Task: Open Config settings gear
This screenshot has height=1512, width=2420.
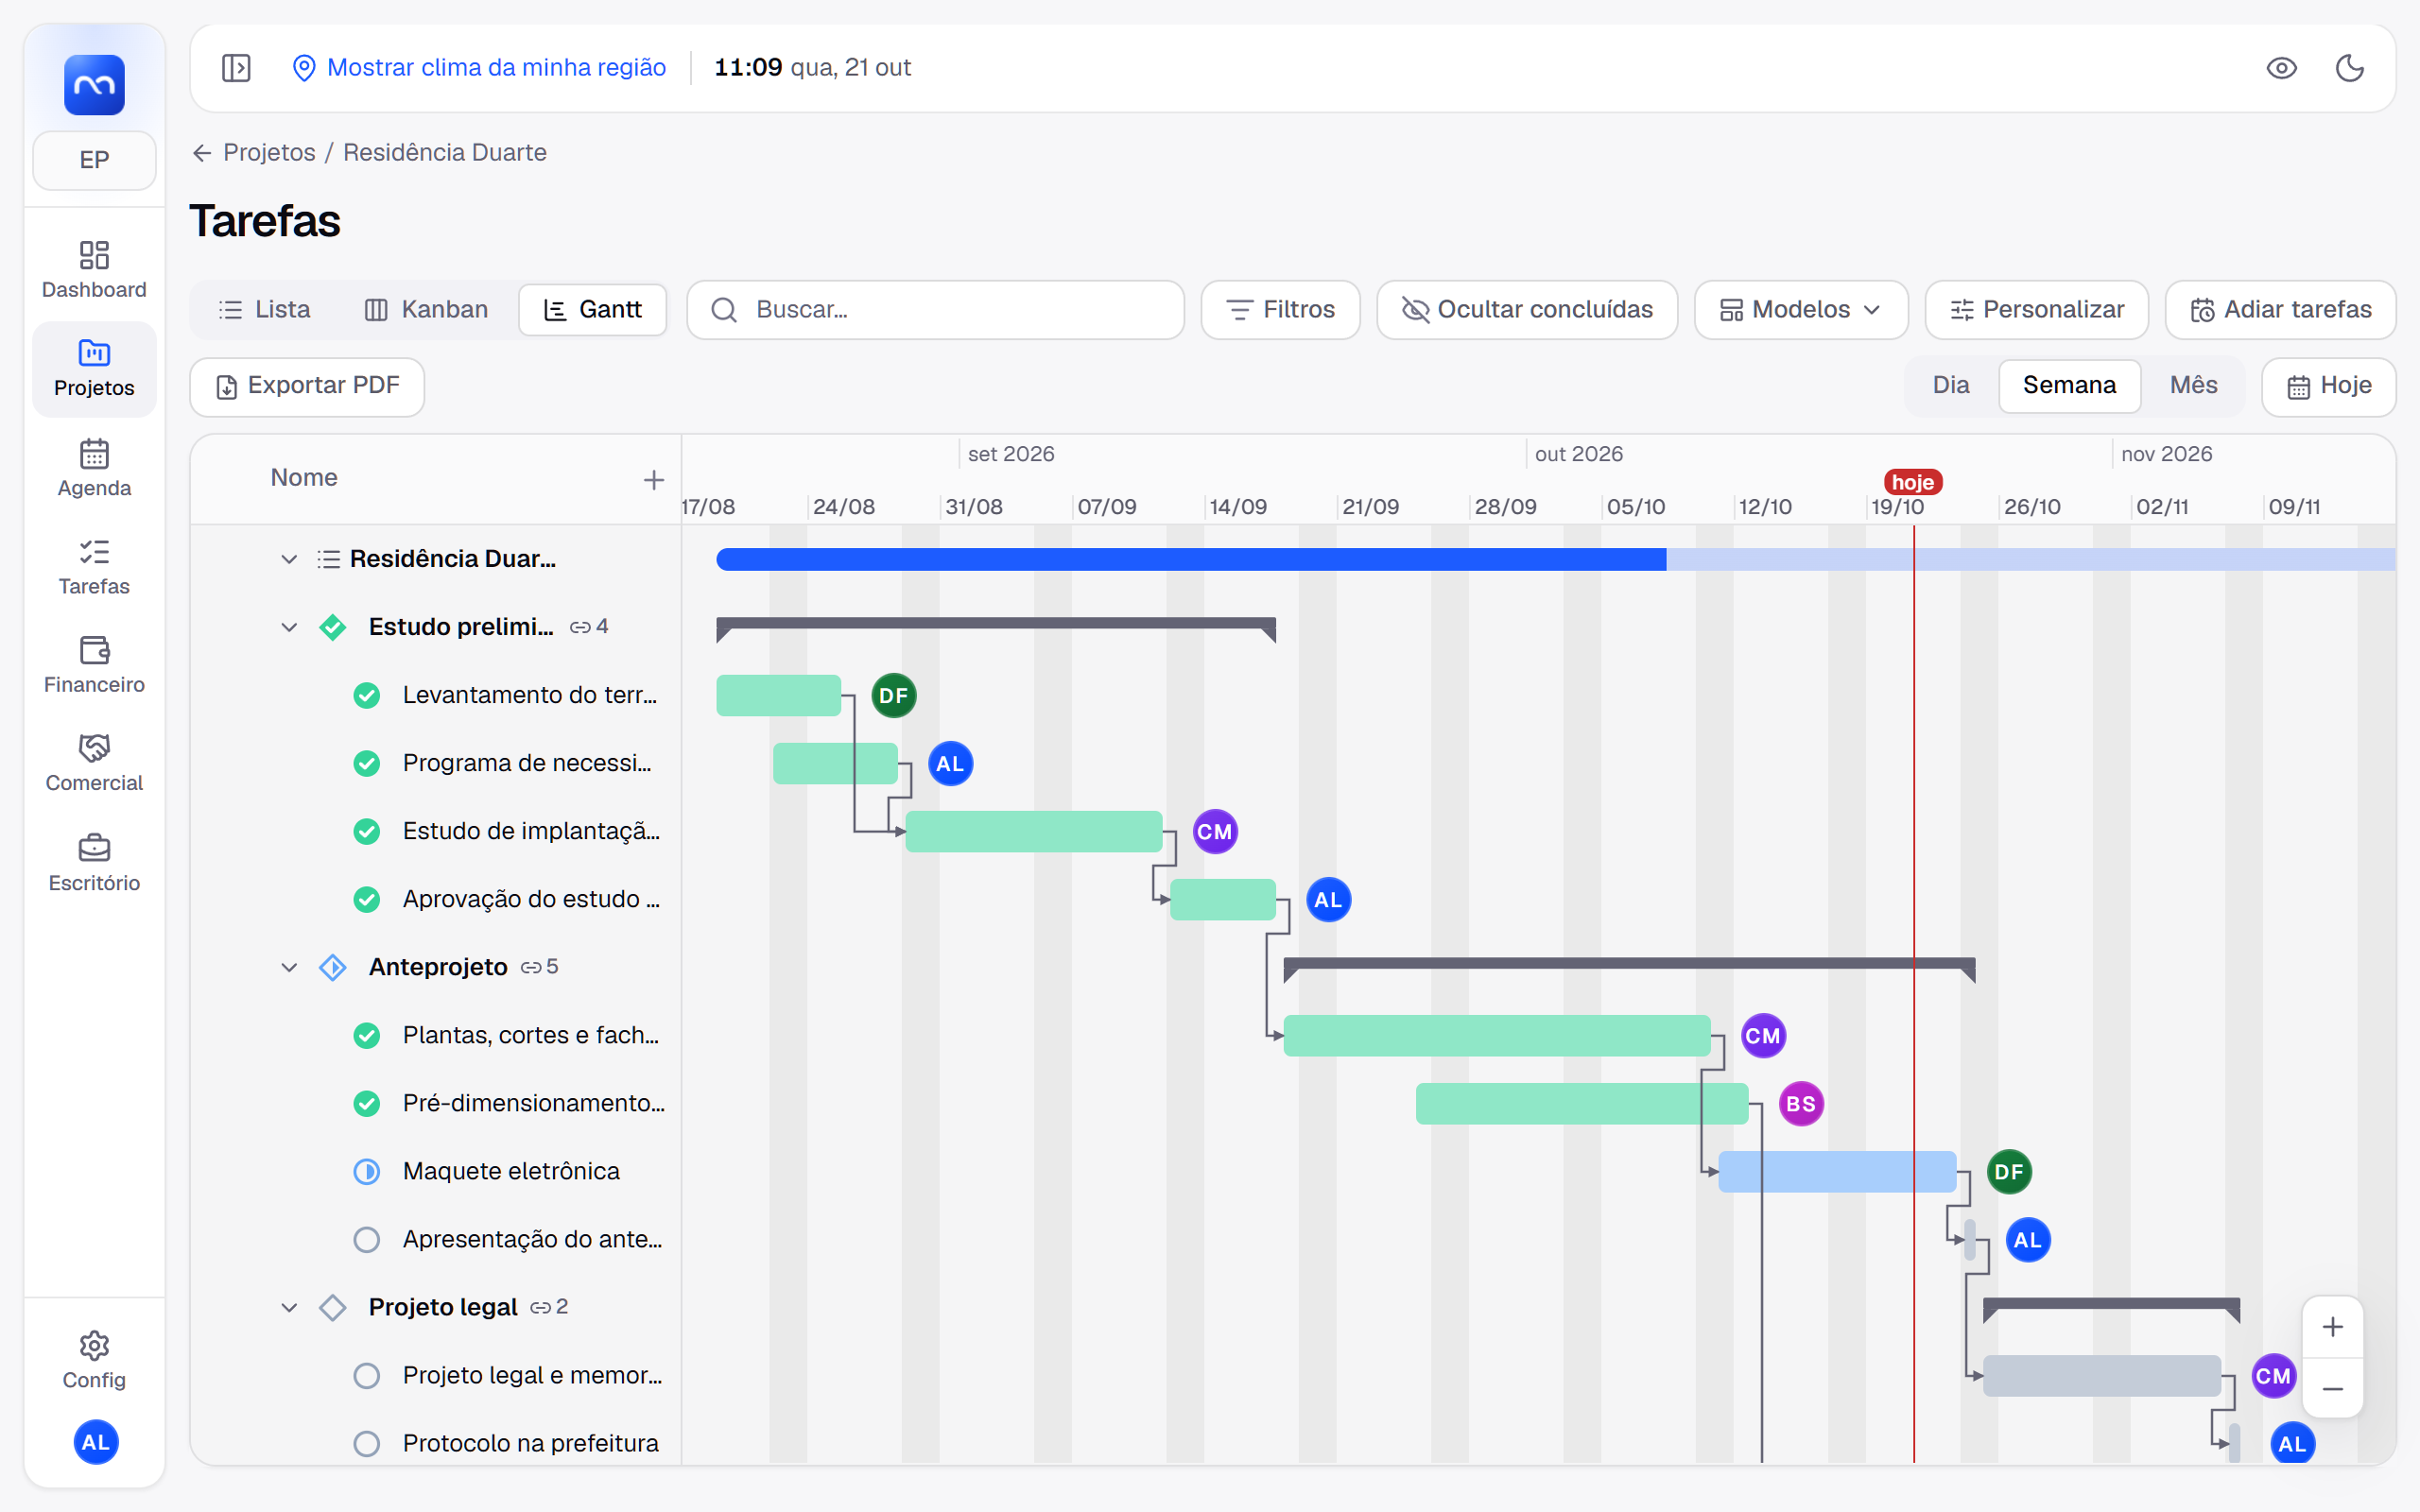Action: [94, 1360]
